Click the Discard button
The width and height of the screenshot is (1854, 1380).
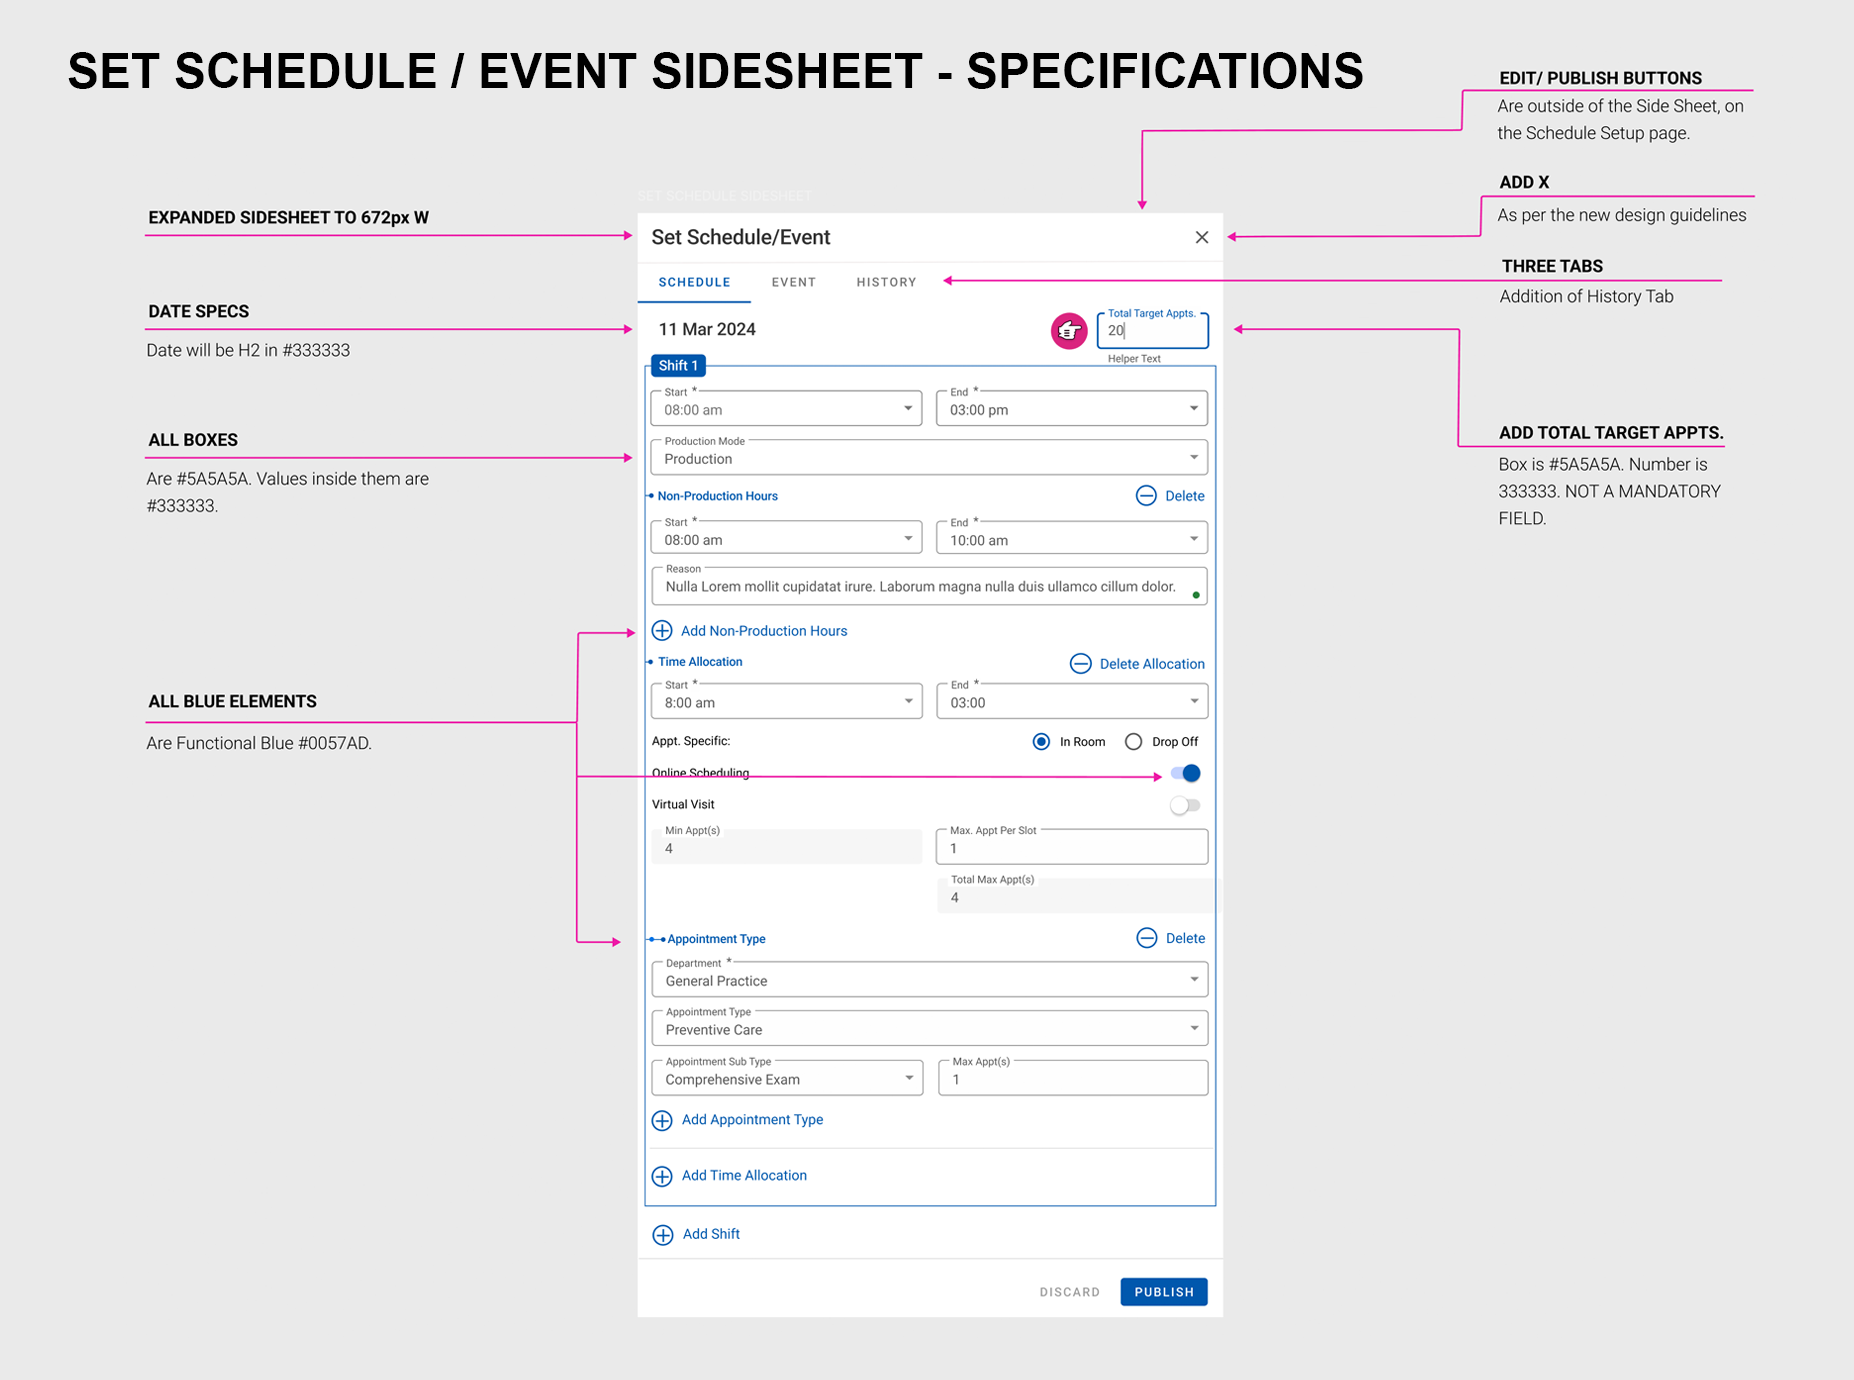(1069, 1292)
